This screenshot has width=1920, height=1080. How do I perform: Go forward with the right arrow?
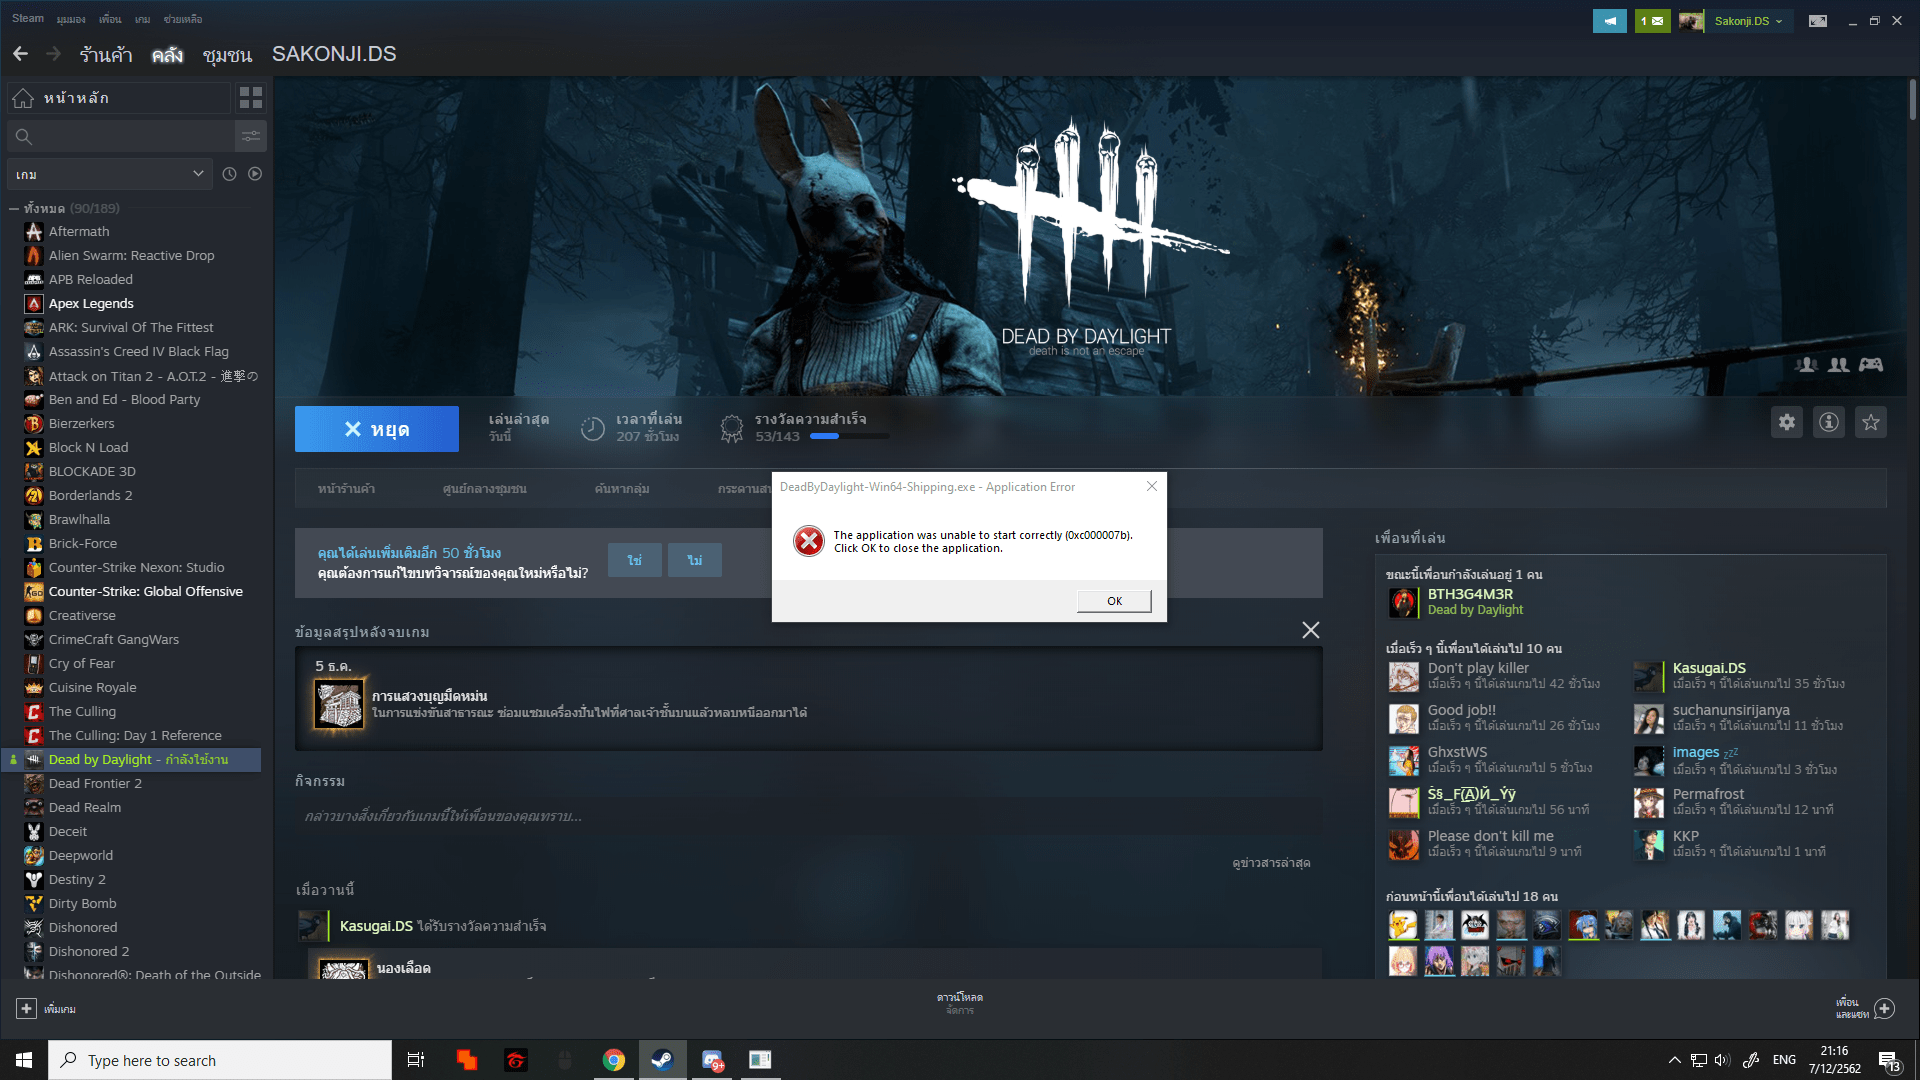(x=53, y=54)
